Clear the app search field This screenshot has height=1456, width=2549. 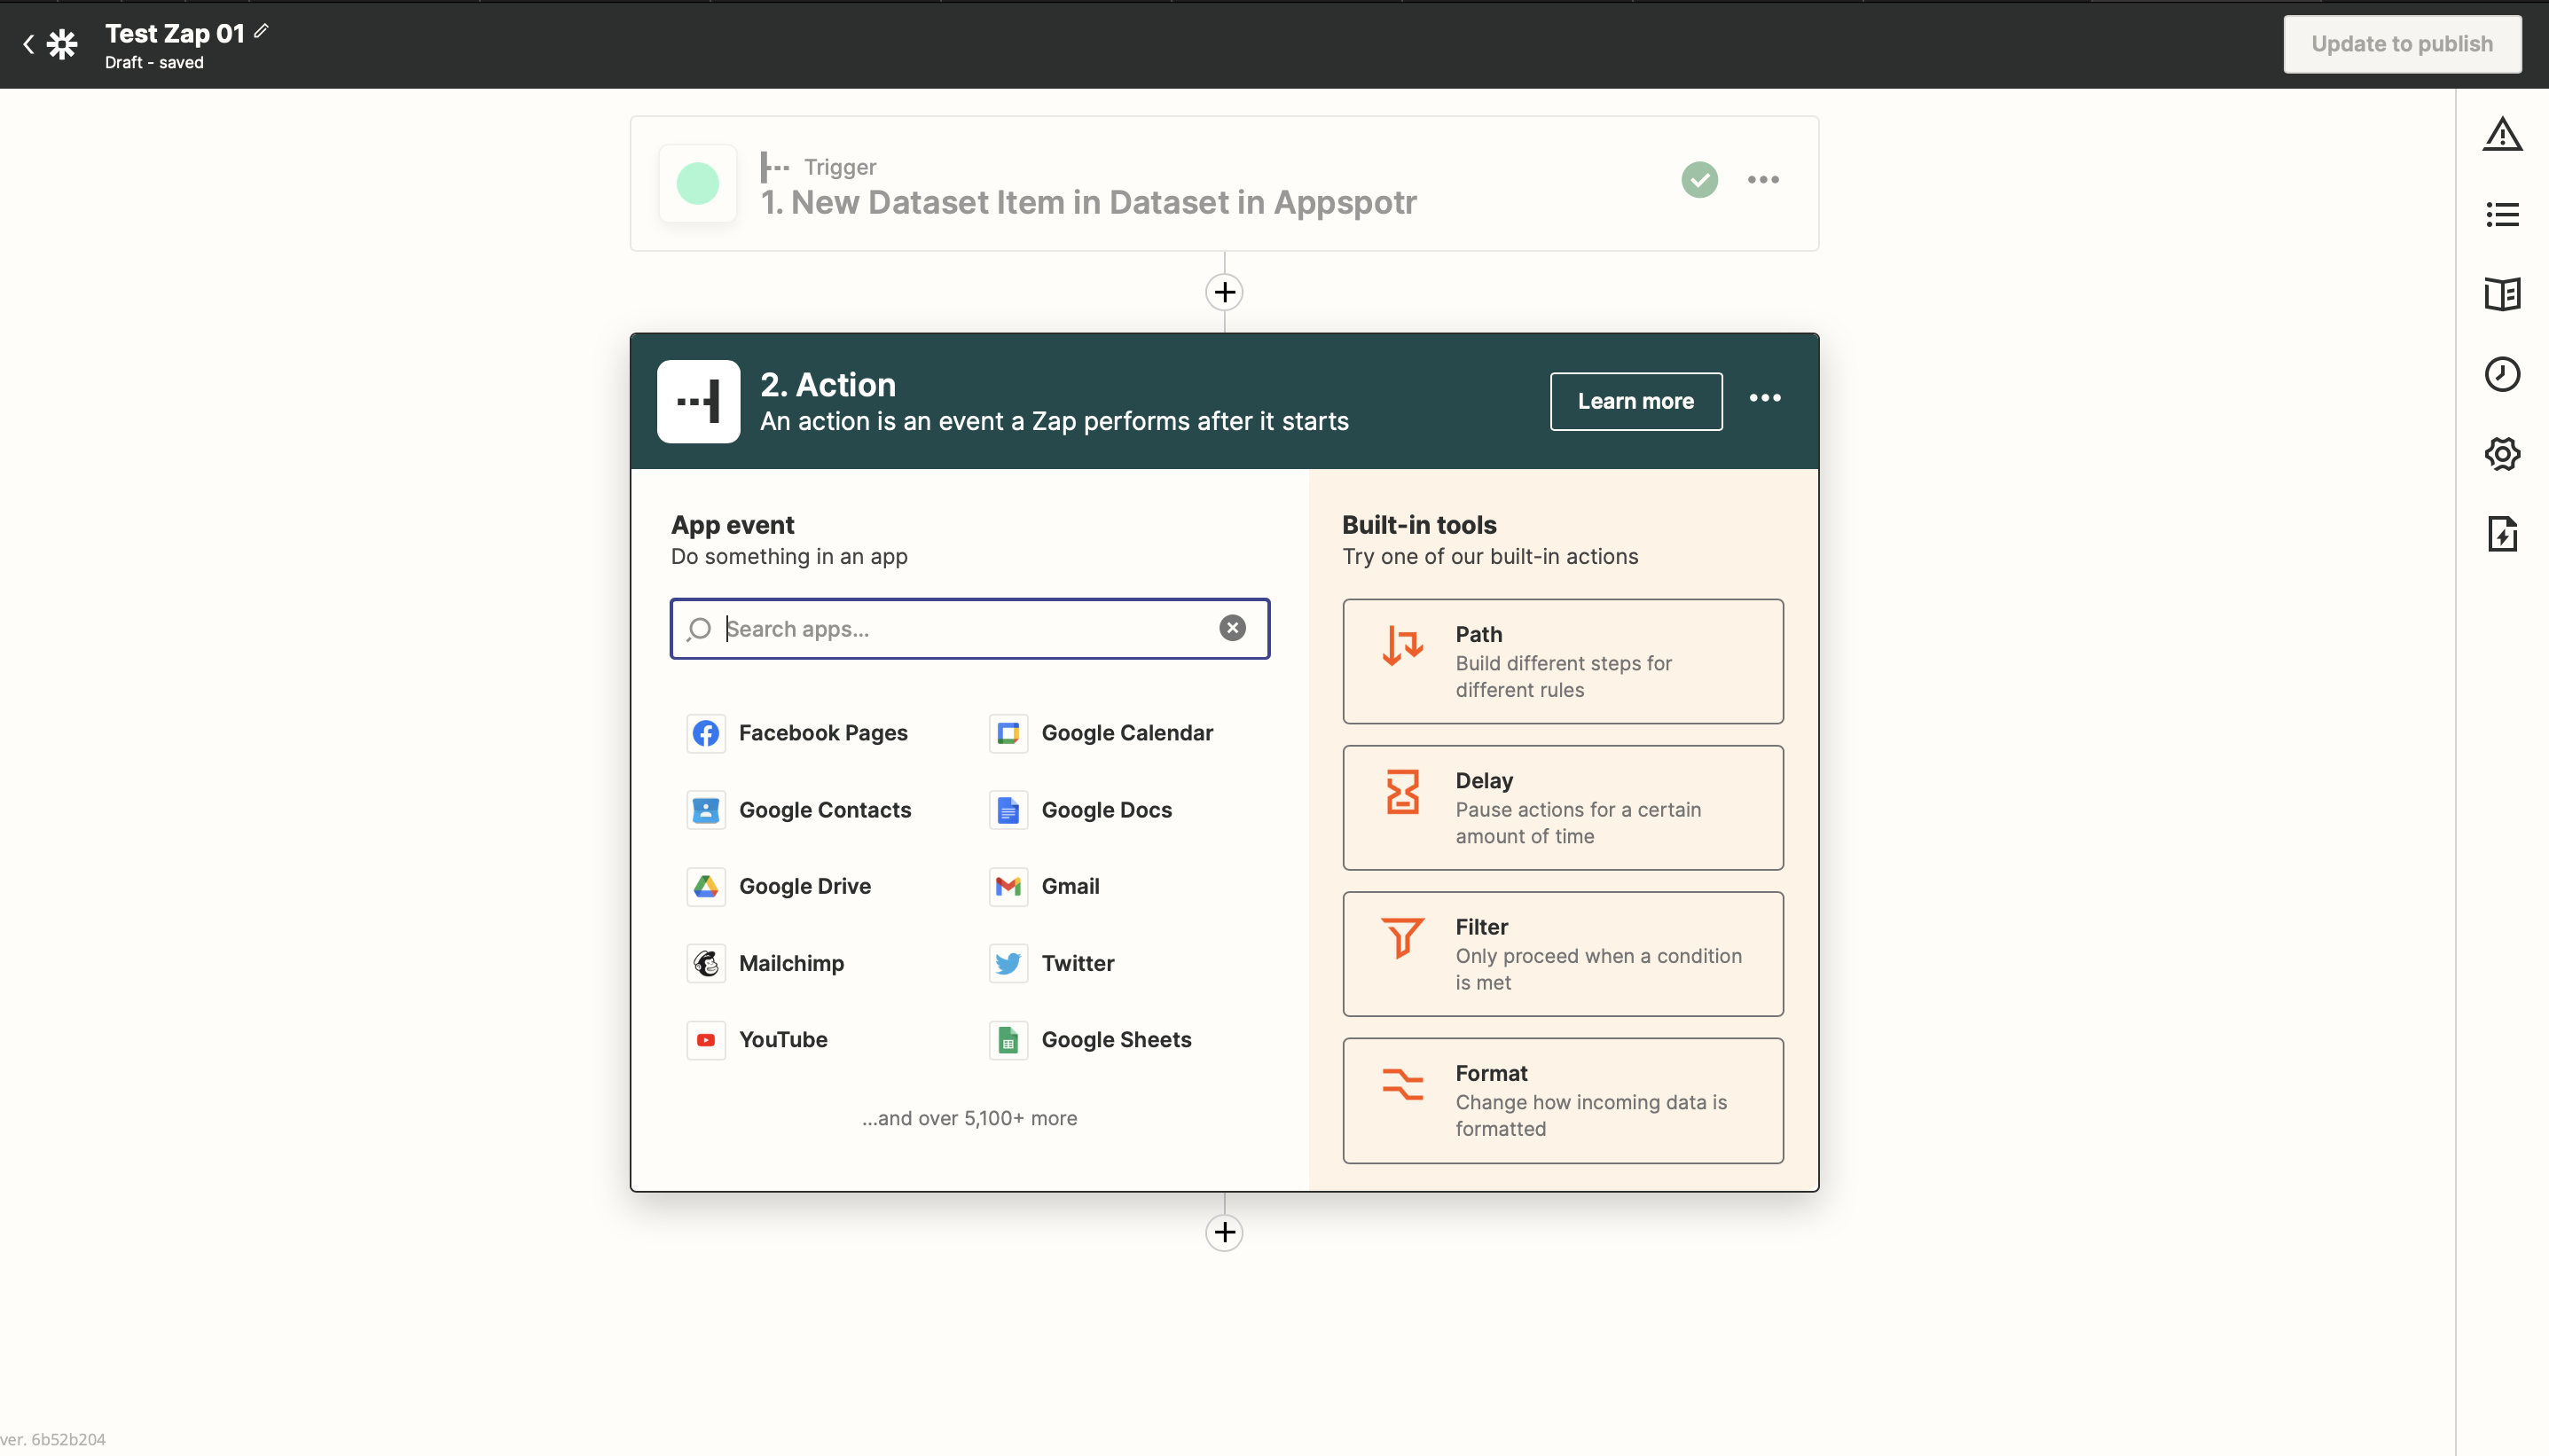pos(1232,628)
